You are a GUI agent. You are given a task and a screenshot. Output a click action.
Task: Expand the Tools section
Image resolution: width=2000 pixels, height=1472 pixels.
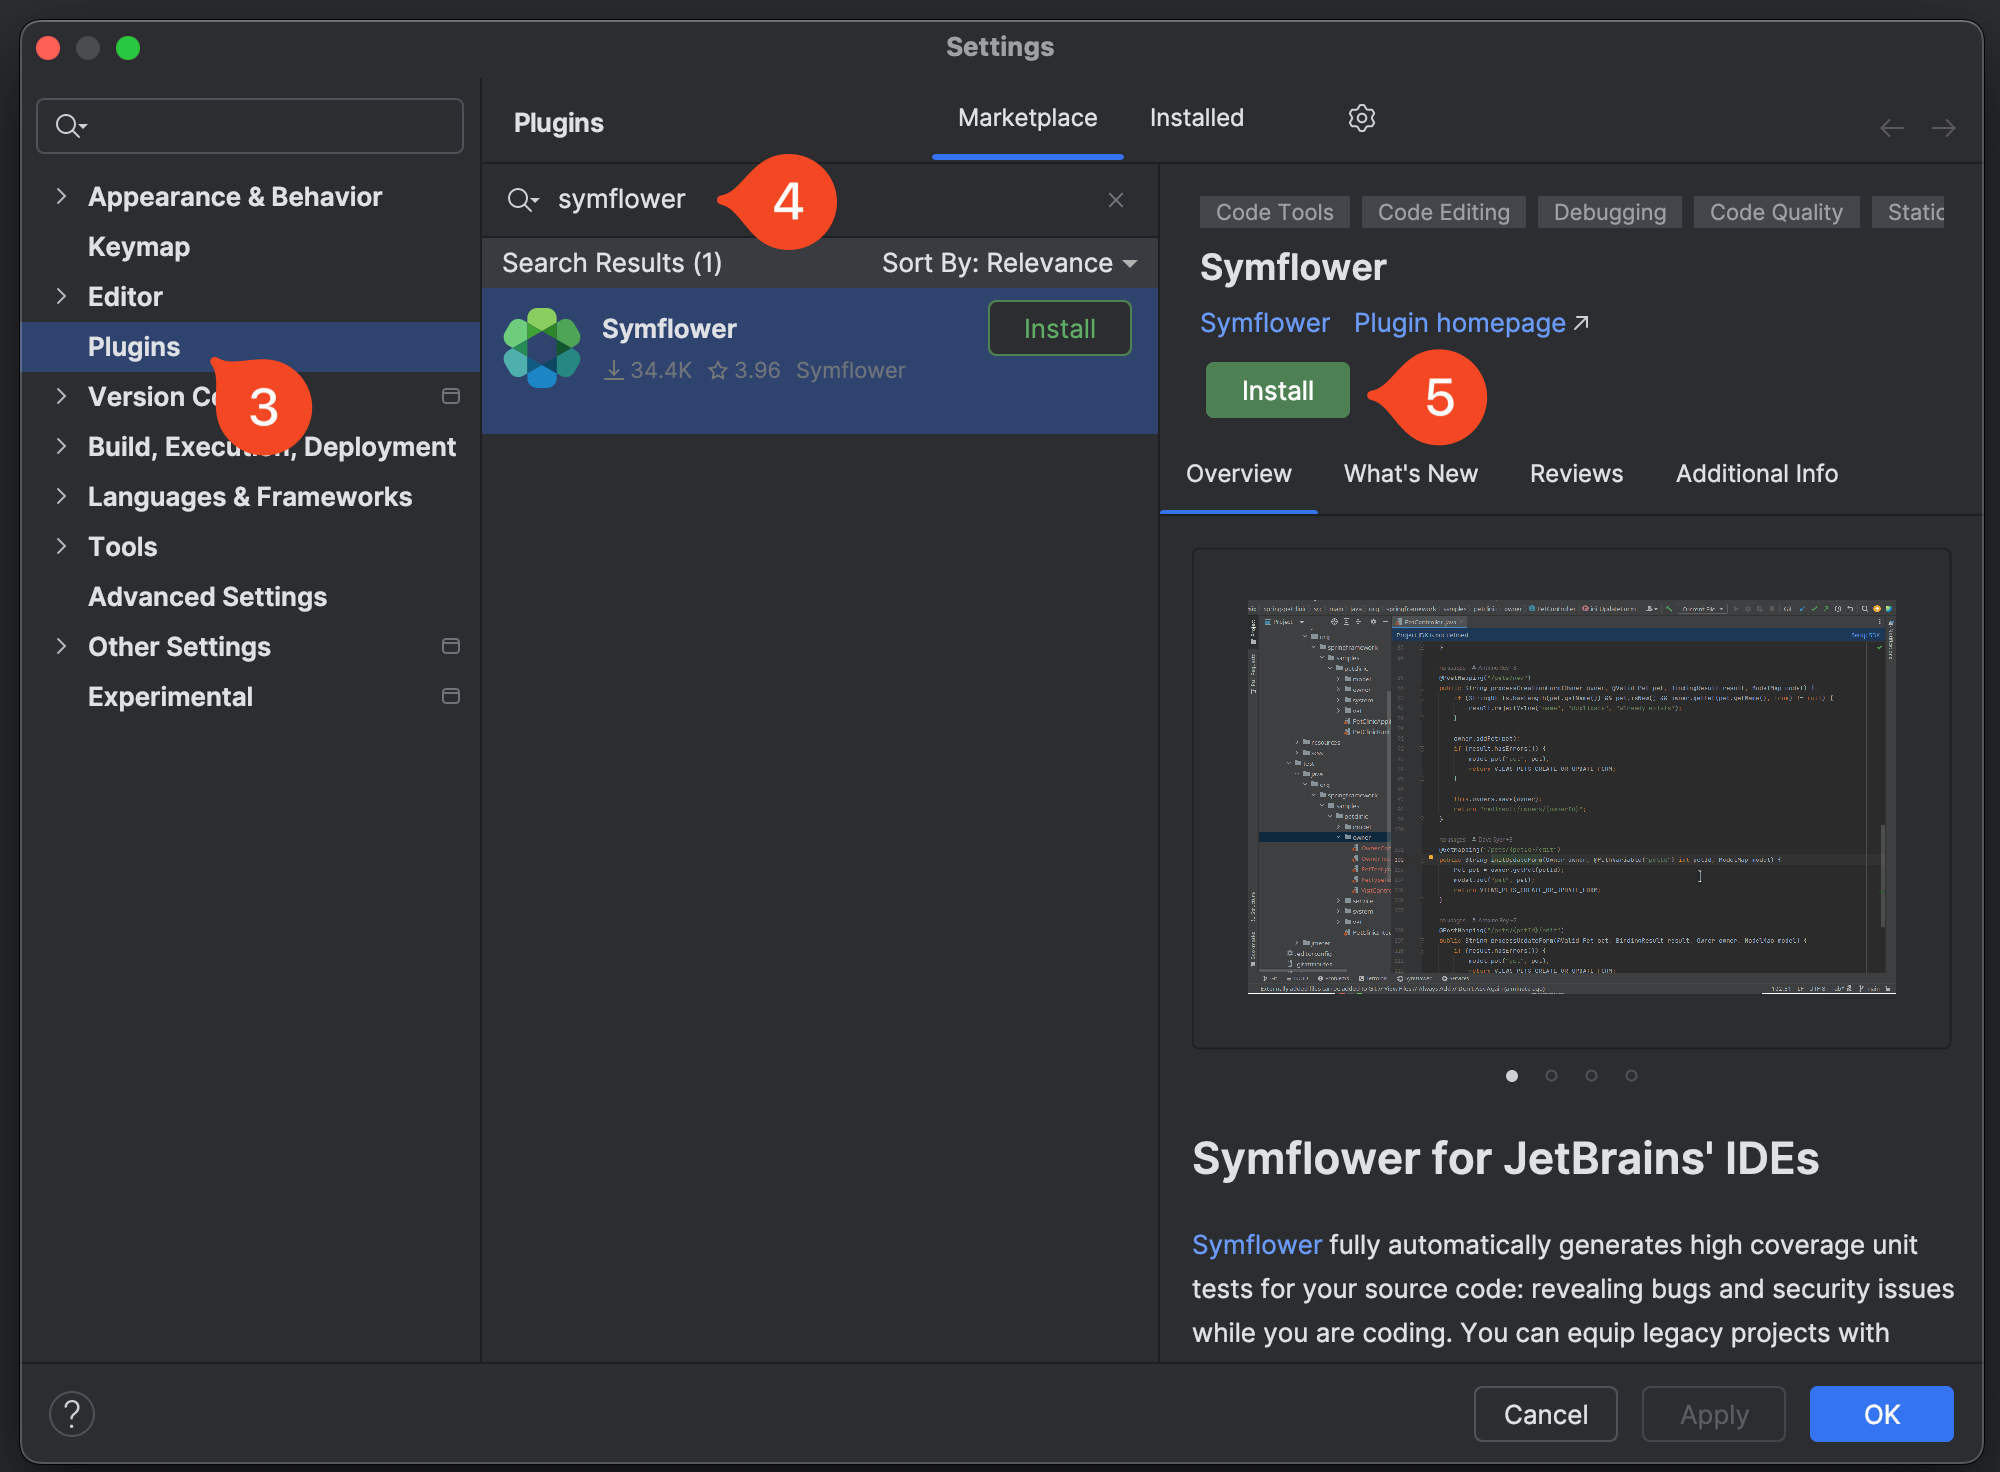point(61,546)
